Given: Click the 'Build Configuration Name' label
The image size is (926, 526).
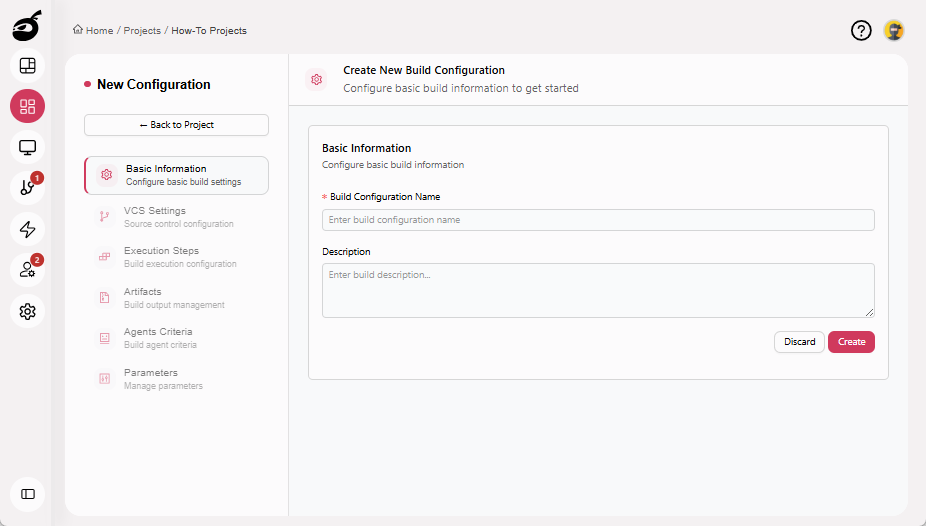Looking at the screenshot, I should (x=385, y=197).
